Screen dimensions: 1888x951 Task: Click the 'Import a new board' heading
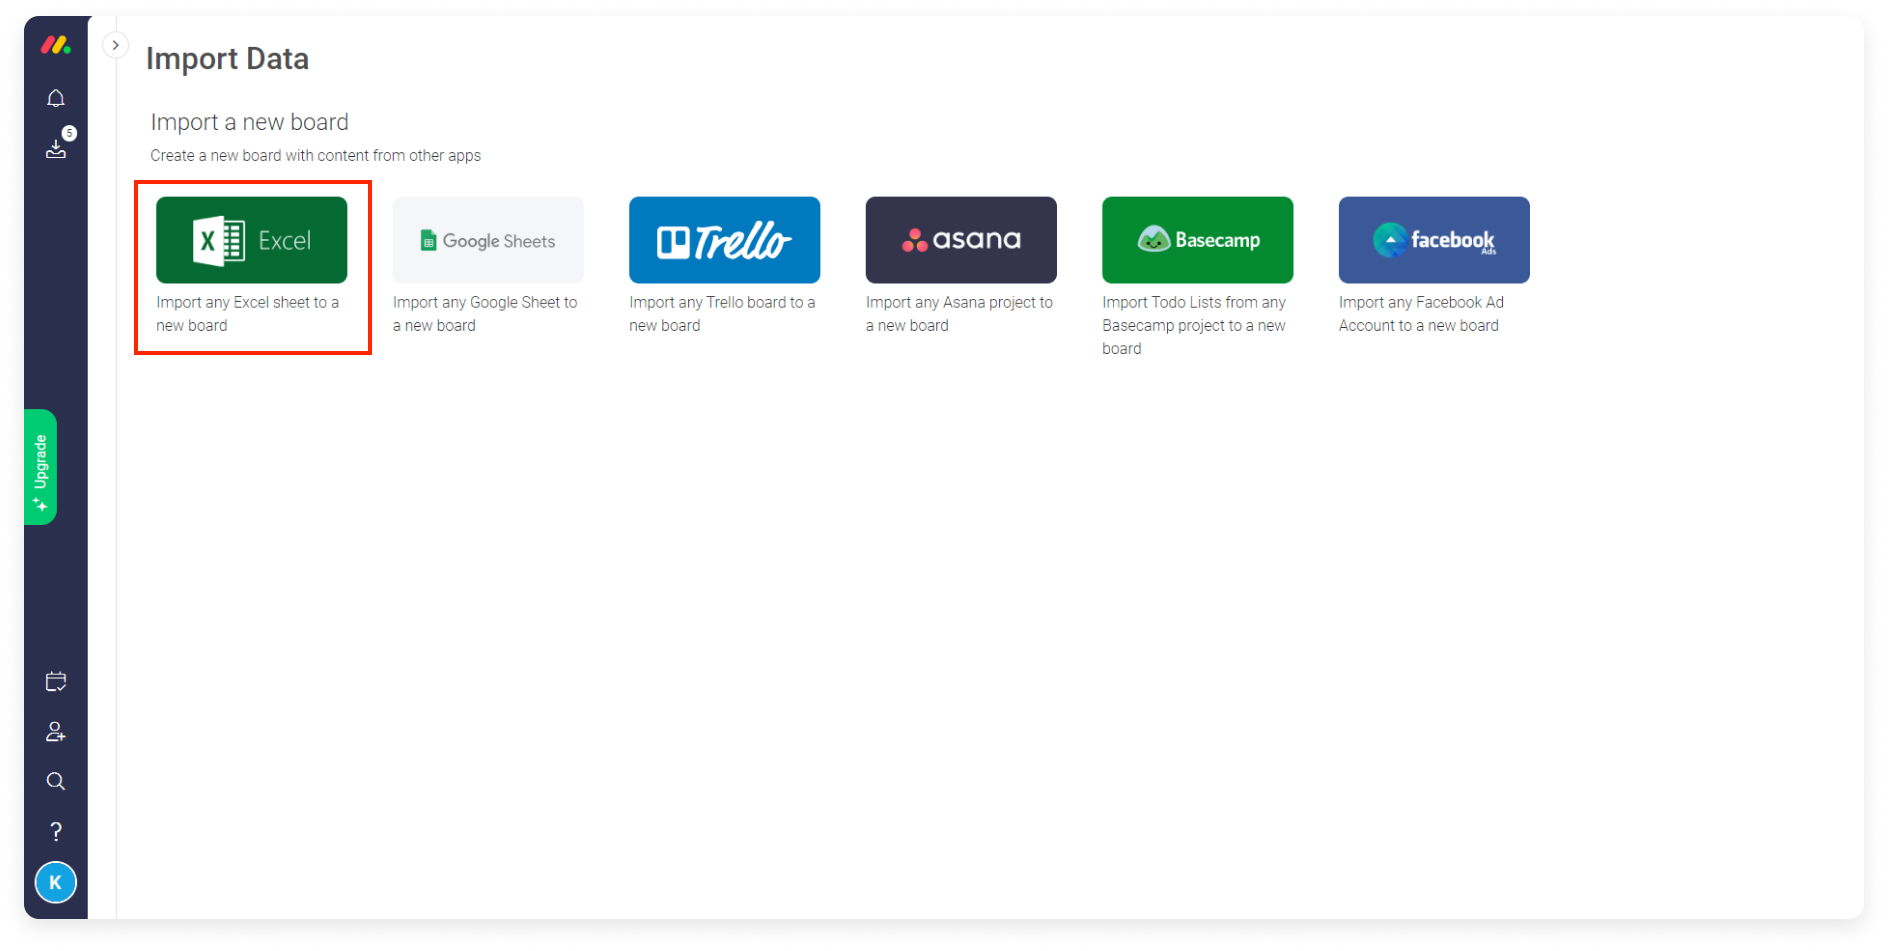[250, 122]
